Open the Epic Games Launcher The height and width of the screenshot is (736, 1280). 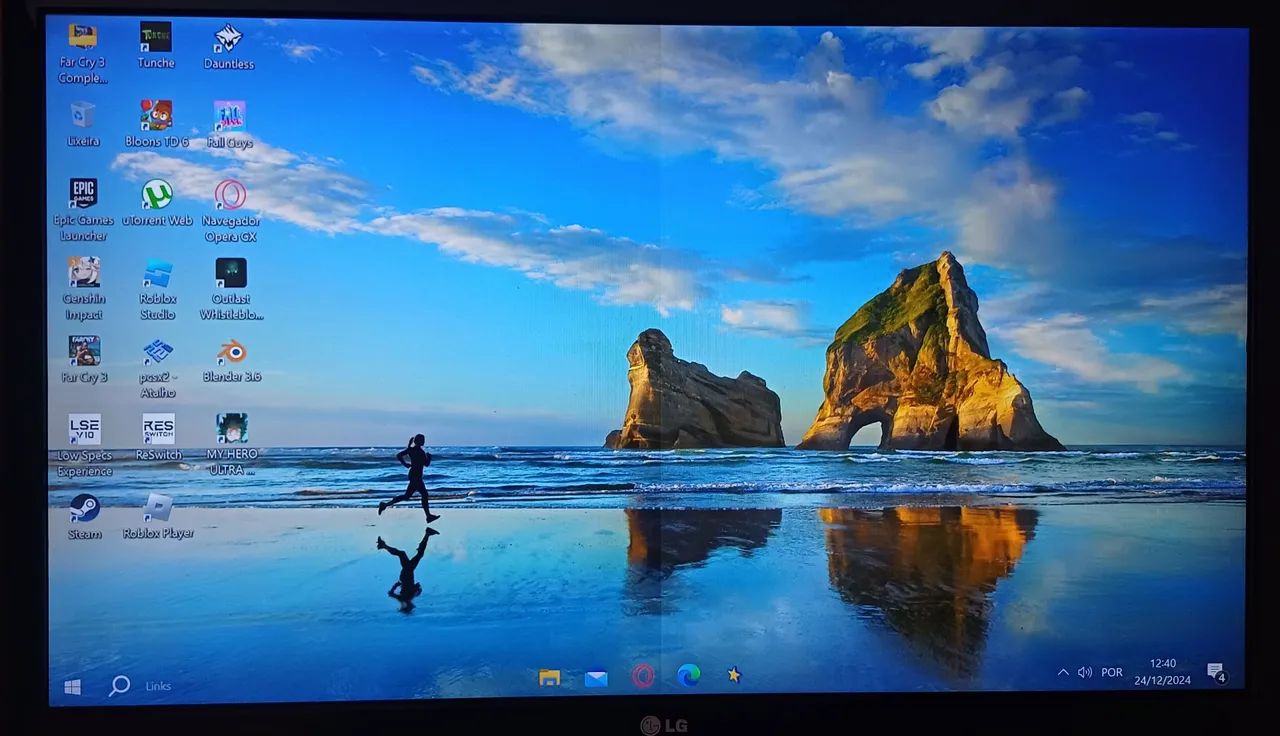pos(82,197)
